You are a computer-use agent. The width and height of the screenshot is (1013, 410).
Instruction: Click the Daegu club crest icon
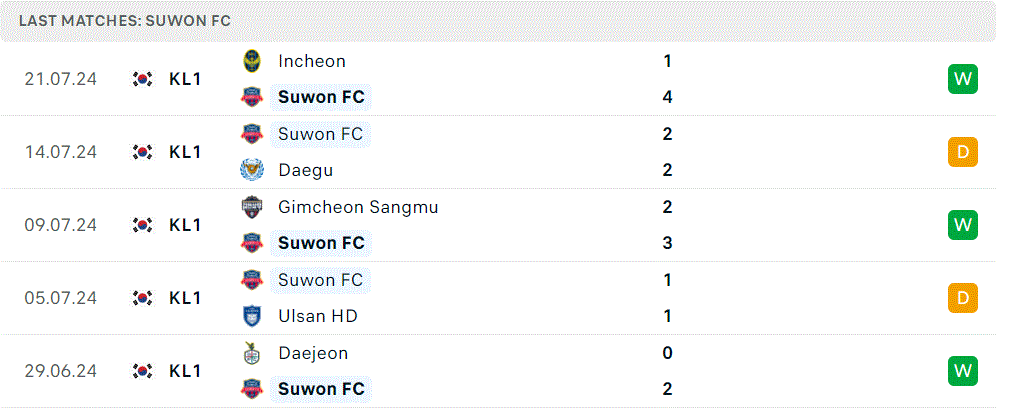click(x=251, y=170)
